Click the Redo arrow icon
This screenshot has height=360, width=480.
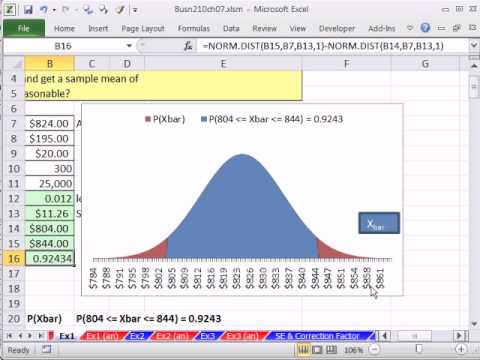point(66,9)
